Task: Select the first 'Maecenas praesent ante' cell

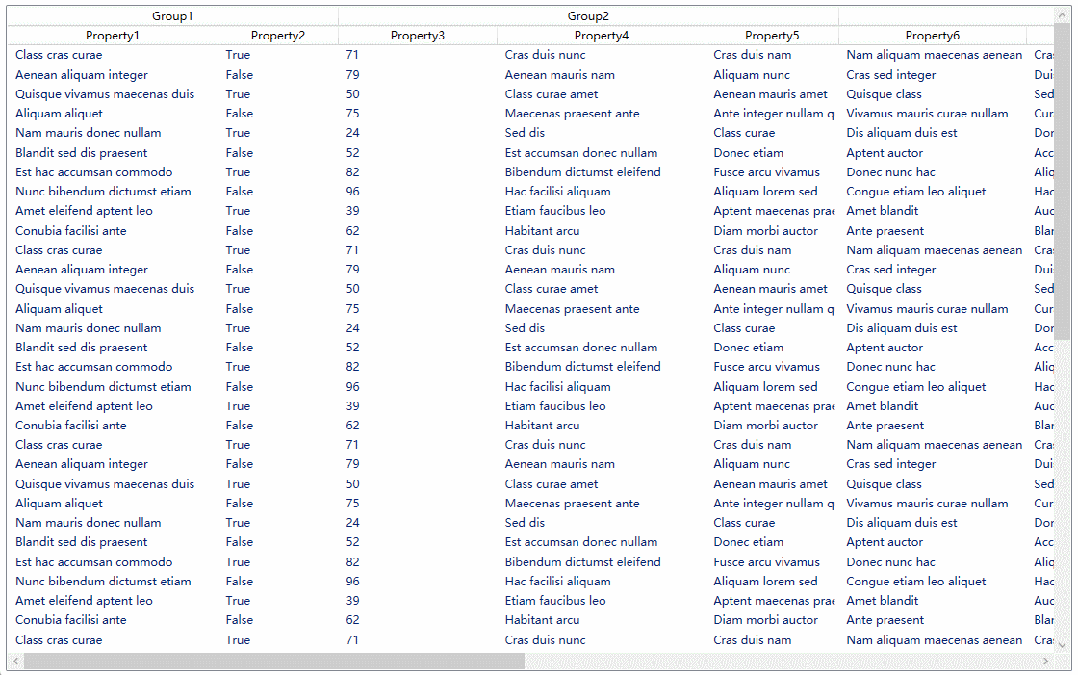Action: coord(602,113)
